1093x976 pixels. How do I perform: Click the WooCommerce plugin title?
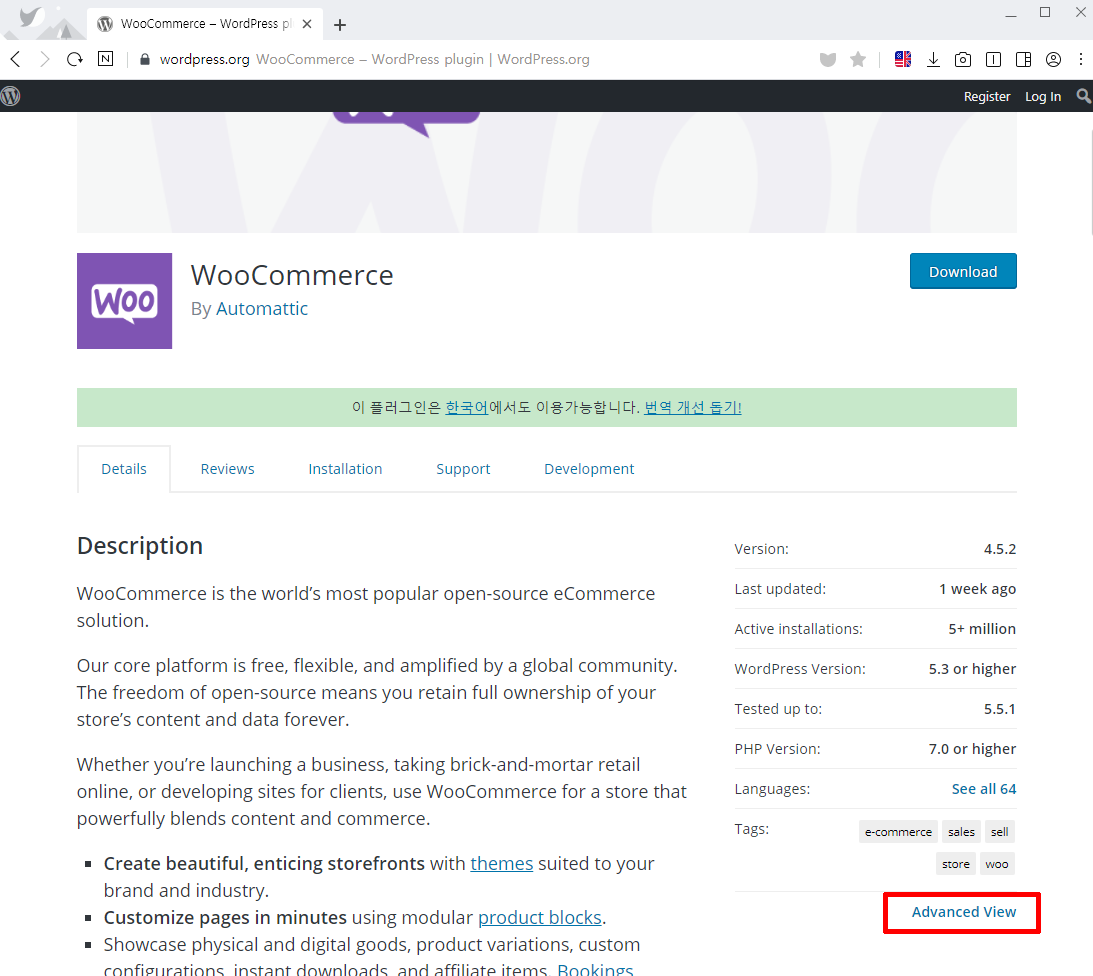(292, 275)
